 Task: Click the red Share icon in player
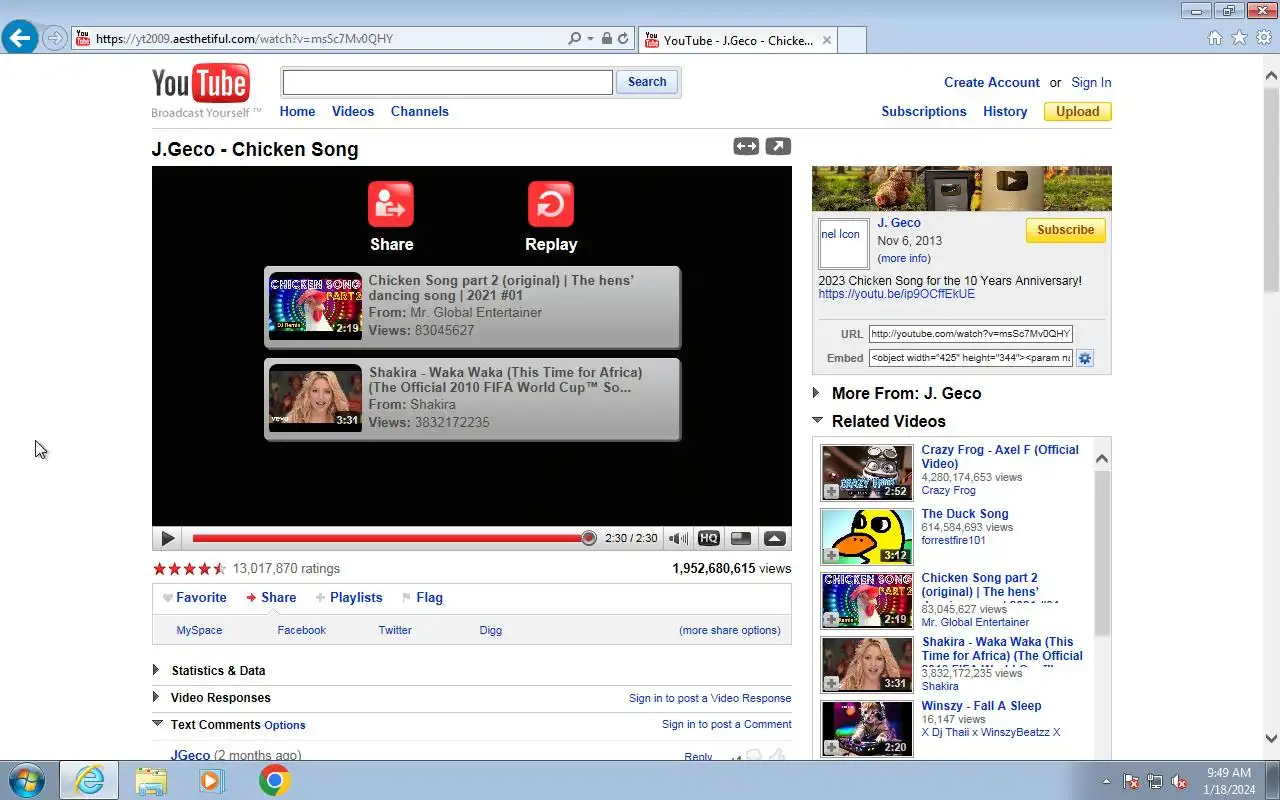point(391,204)
